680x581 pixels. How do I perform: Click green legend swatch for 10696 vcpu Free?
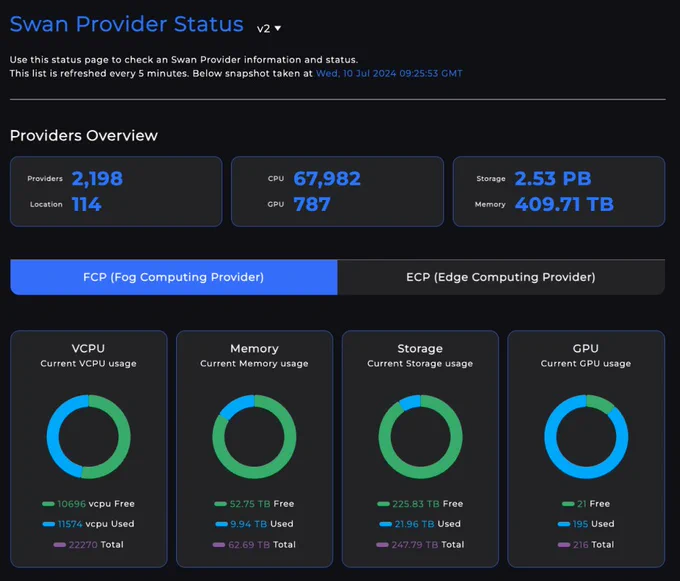coord(48,504)
